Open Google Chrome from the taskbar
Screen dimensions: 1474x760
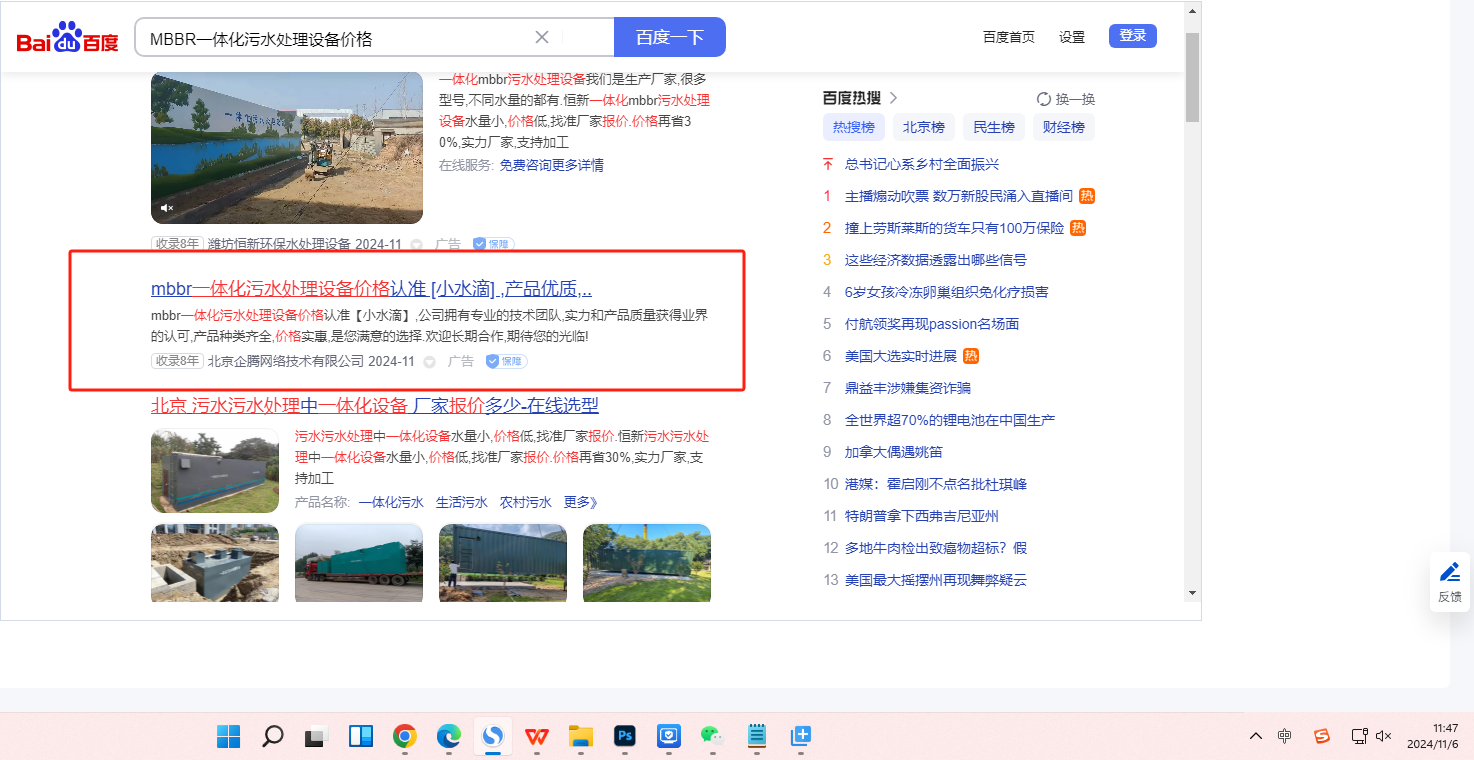click(x=404, y=736)
